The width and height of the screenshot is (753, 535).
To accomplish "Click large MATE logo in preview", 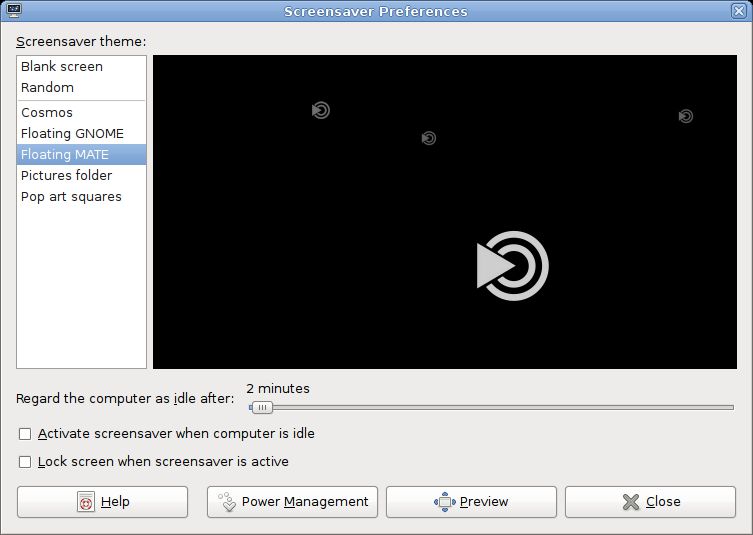I will (512, 266).
